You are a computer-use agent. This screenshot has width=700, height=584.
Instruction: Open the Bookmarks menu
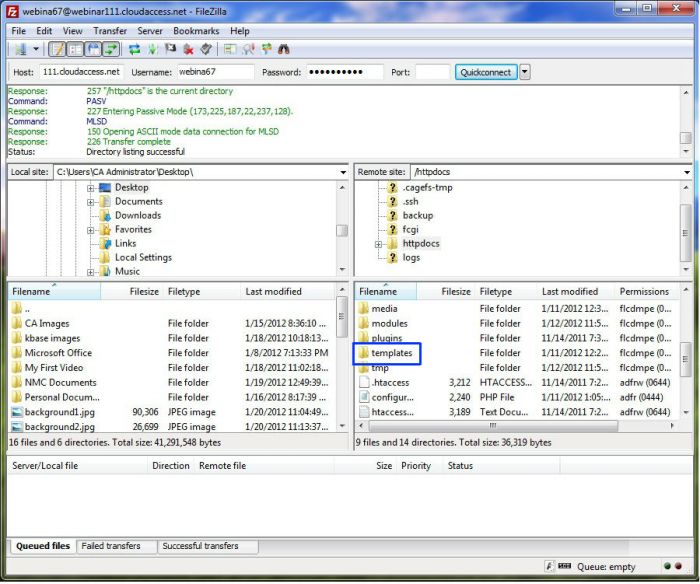click(x=196, y=31)
